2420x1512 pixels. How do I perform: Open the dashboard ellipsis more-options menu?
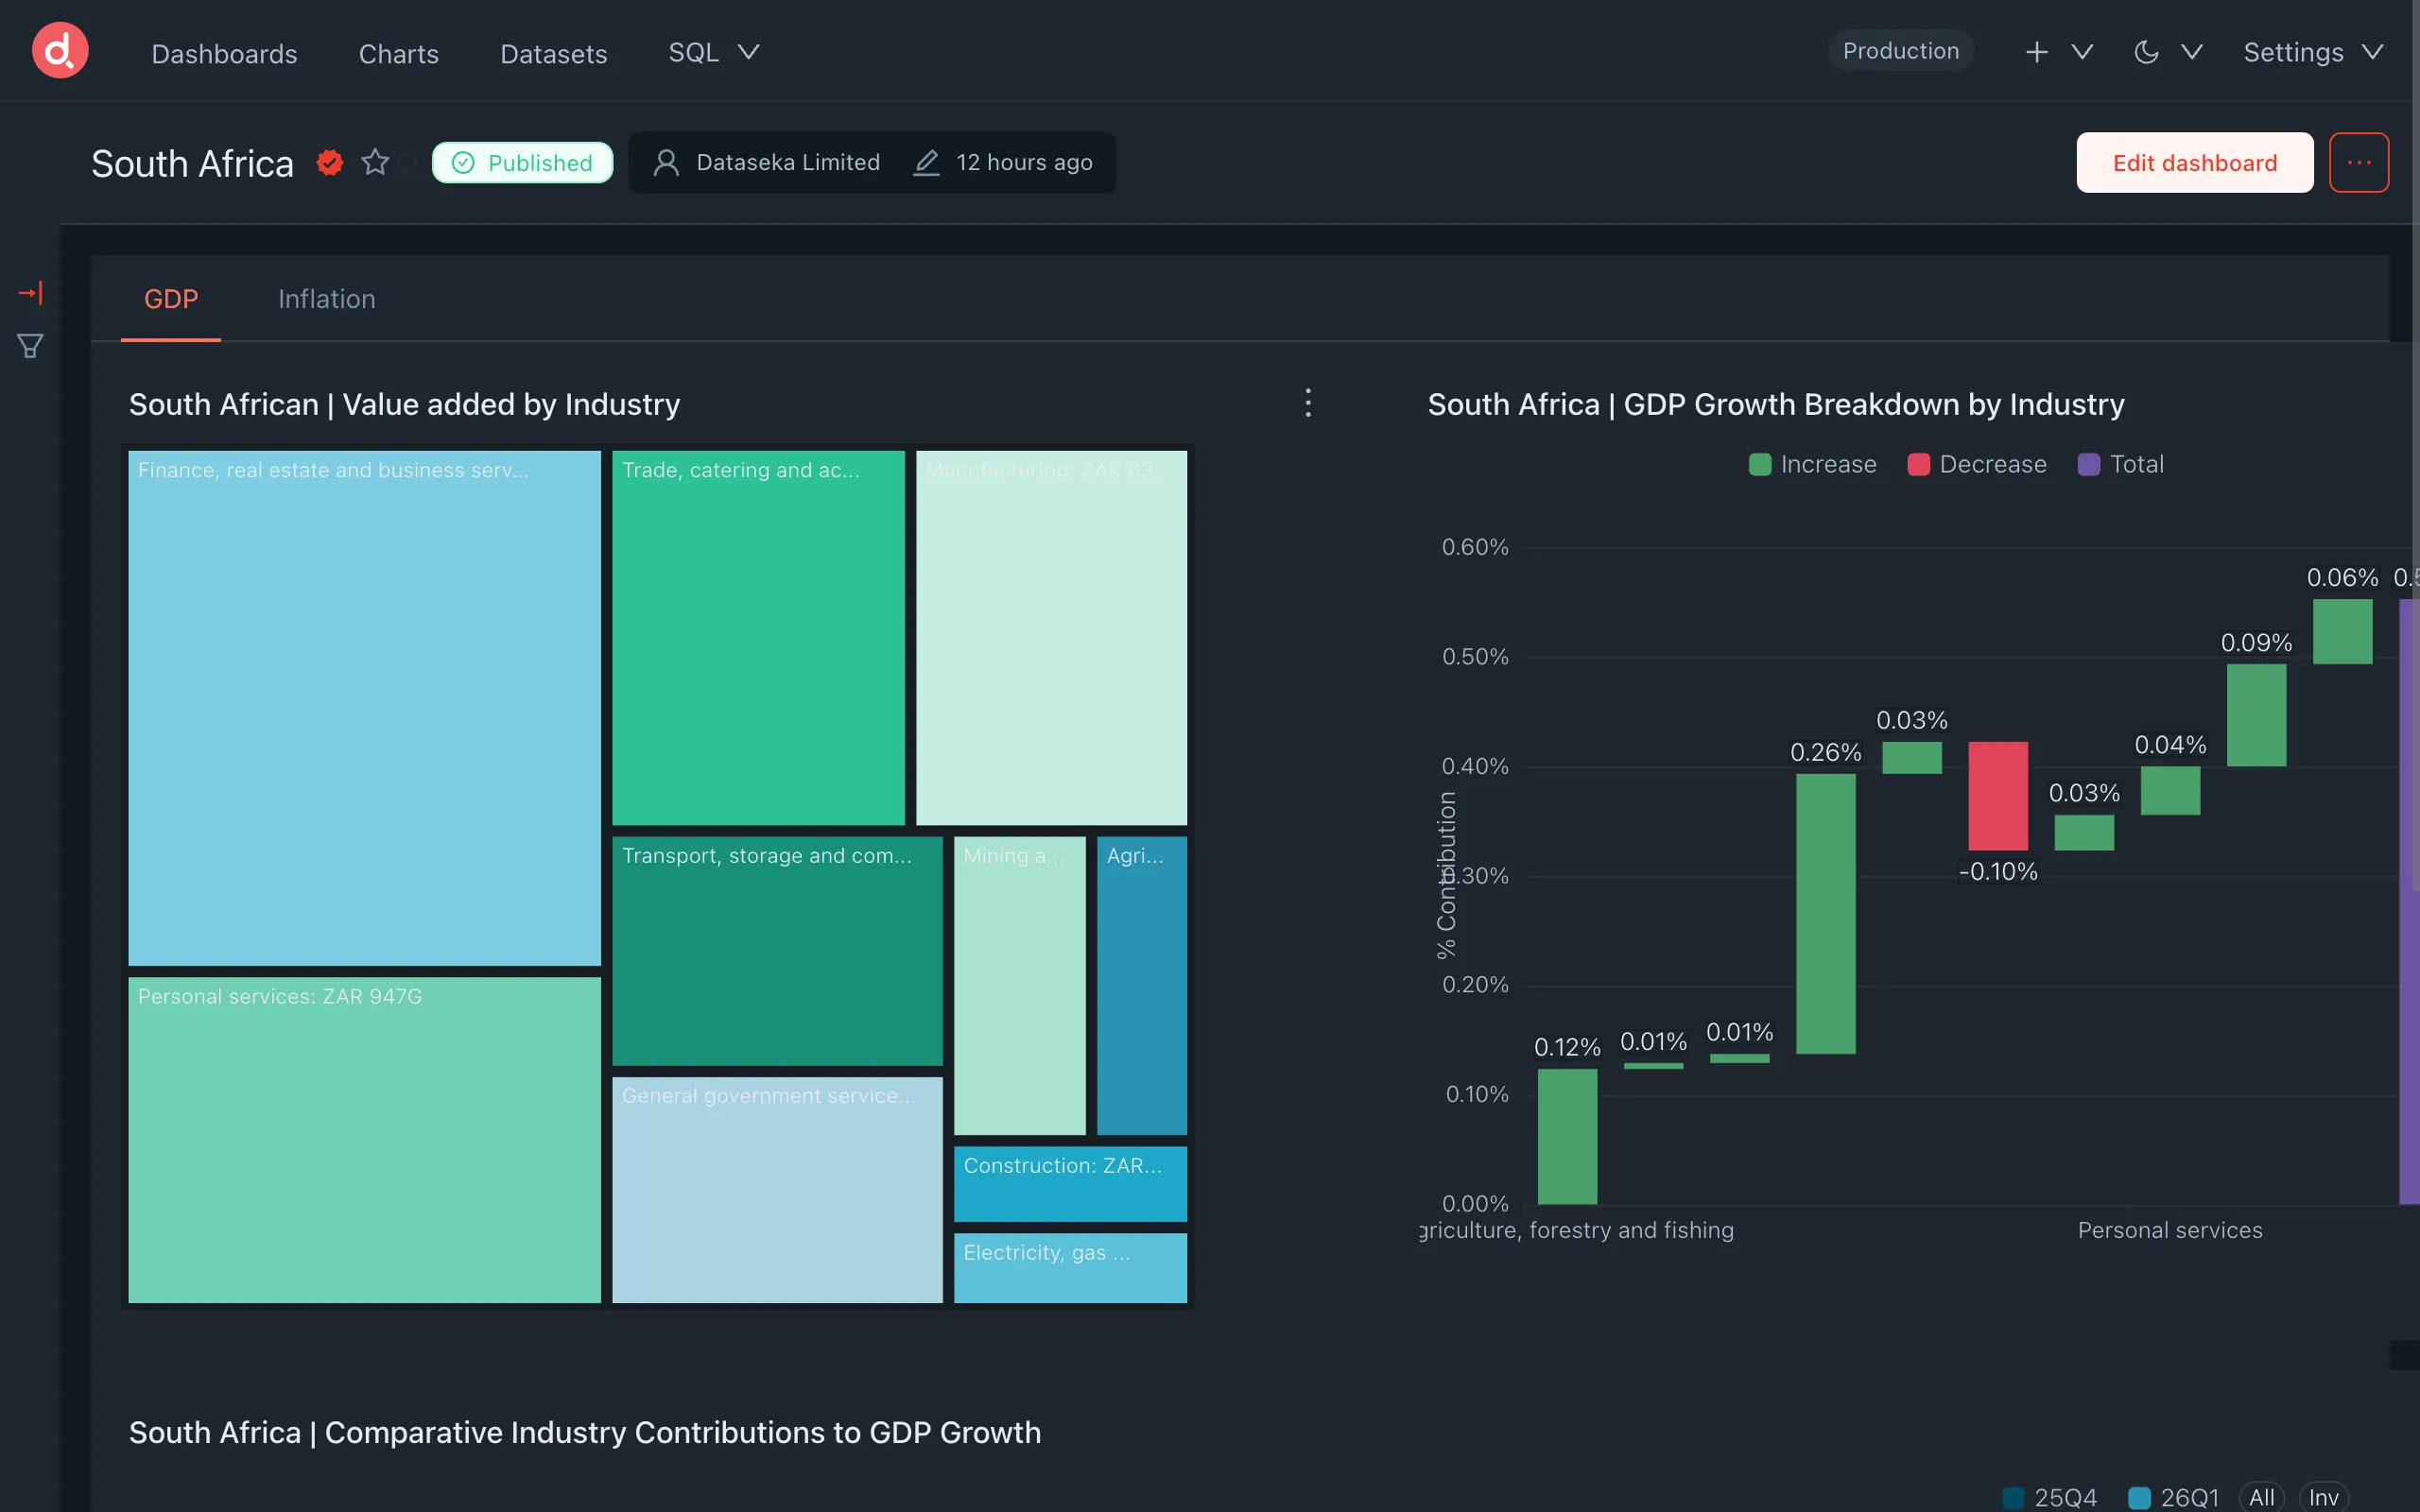tap(2358, 162)
